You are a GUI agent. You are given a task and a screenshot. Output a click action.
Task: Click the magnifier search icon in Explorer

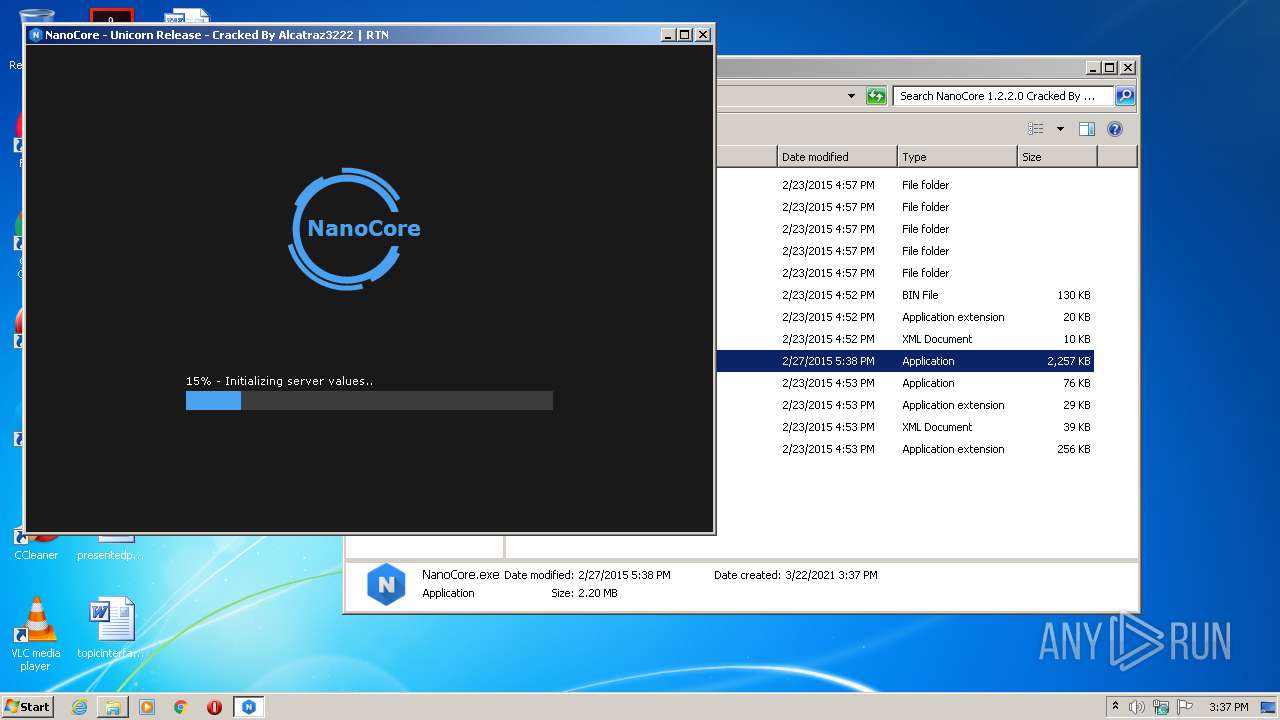click(1124, 96)
